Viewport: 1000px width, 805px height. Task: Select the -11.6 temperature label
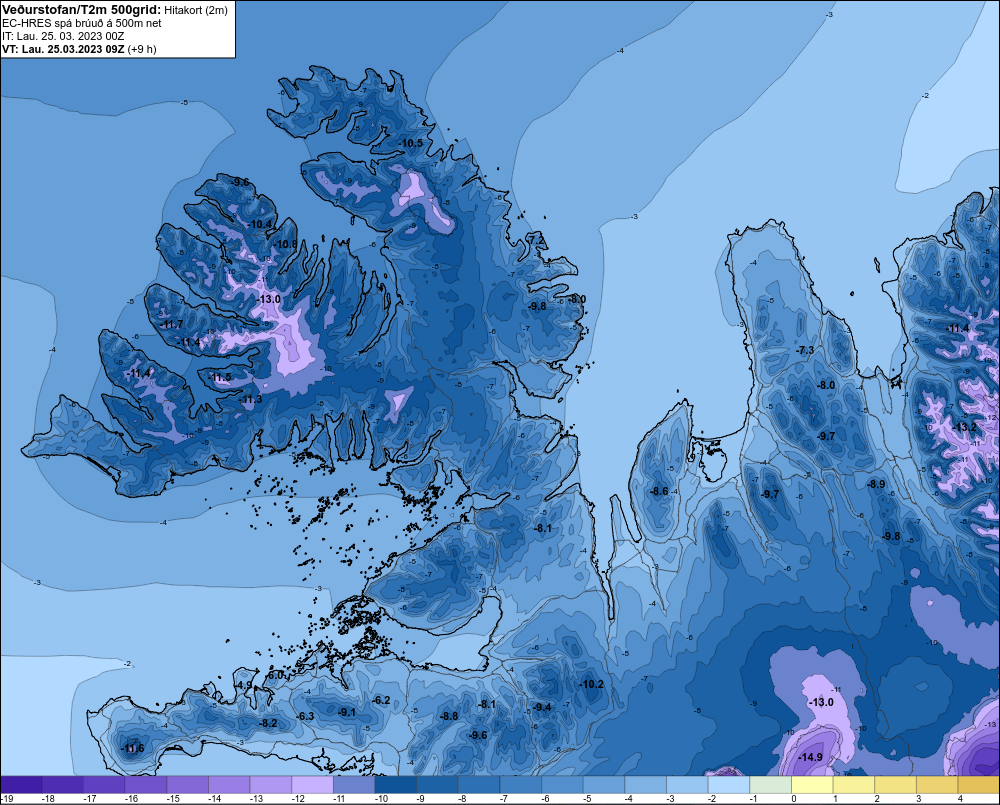point(133,748)
